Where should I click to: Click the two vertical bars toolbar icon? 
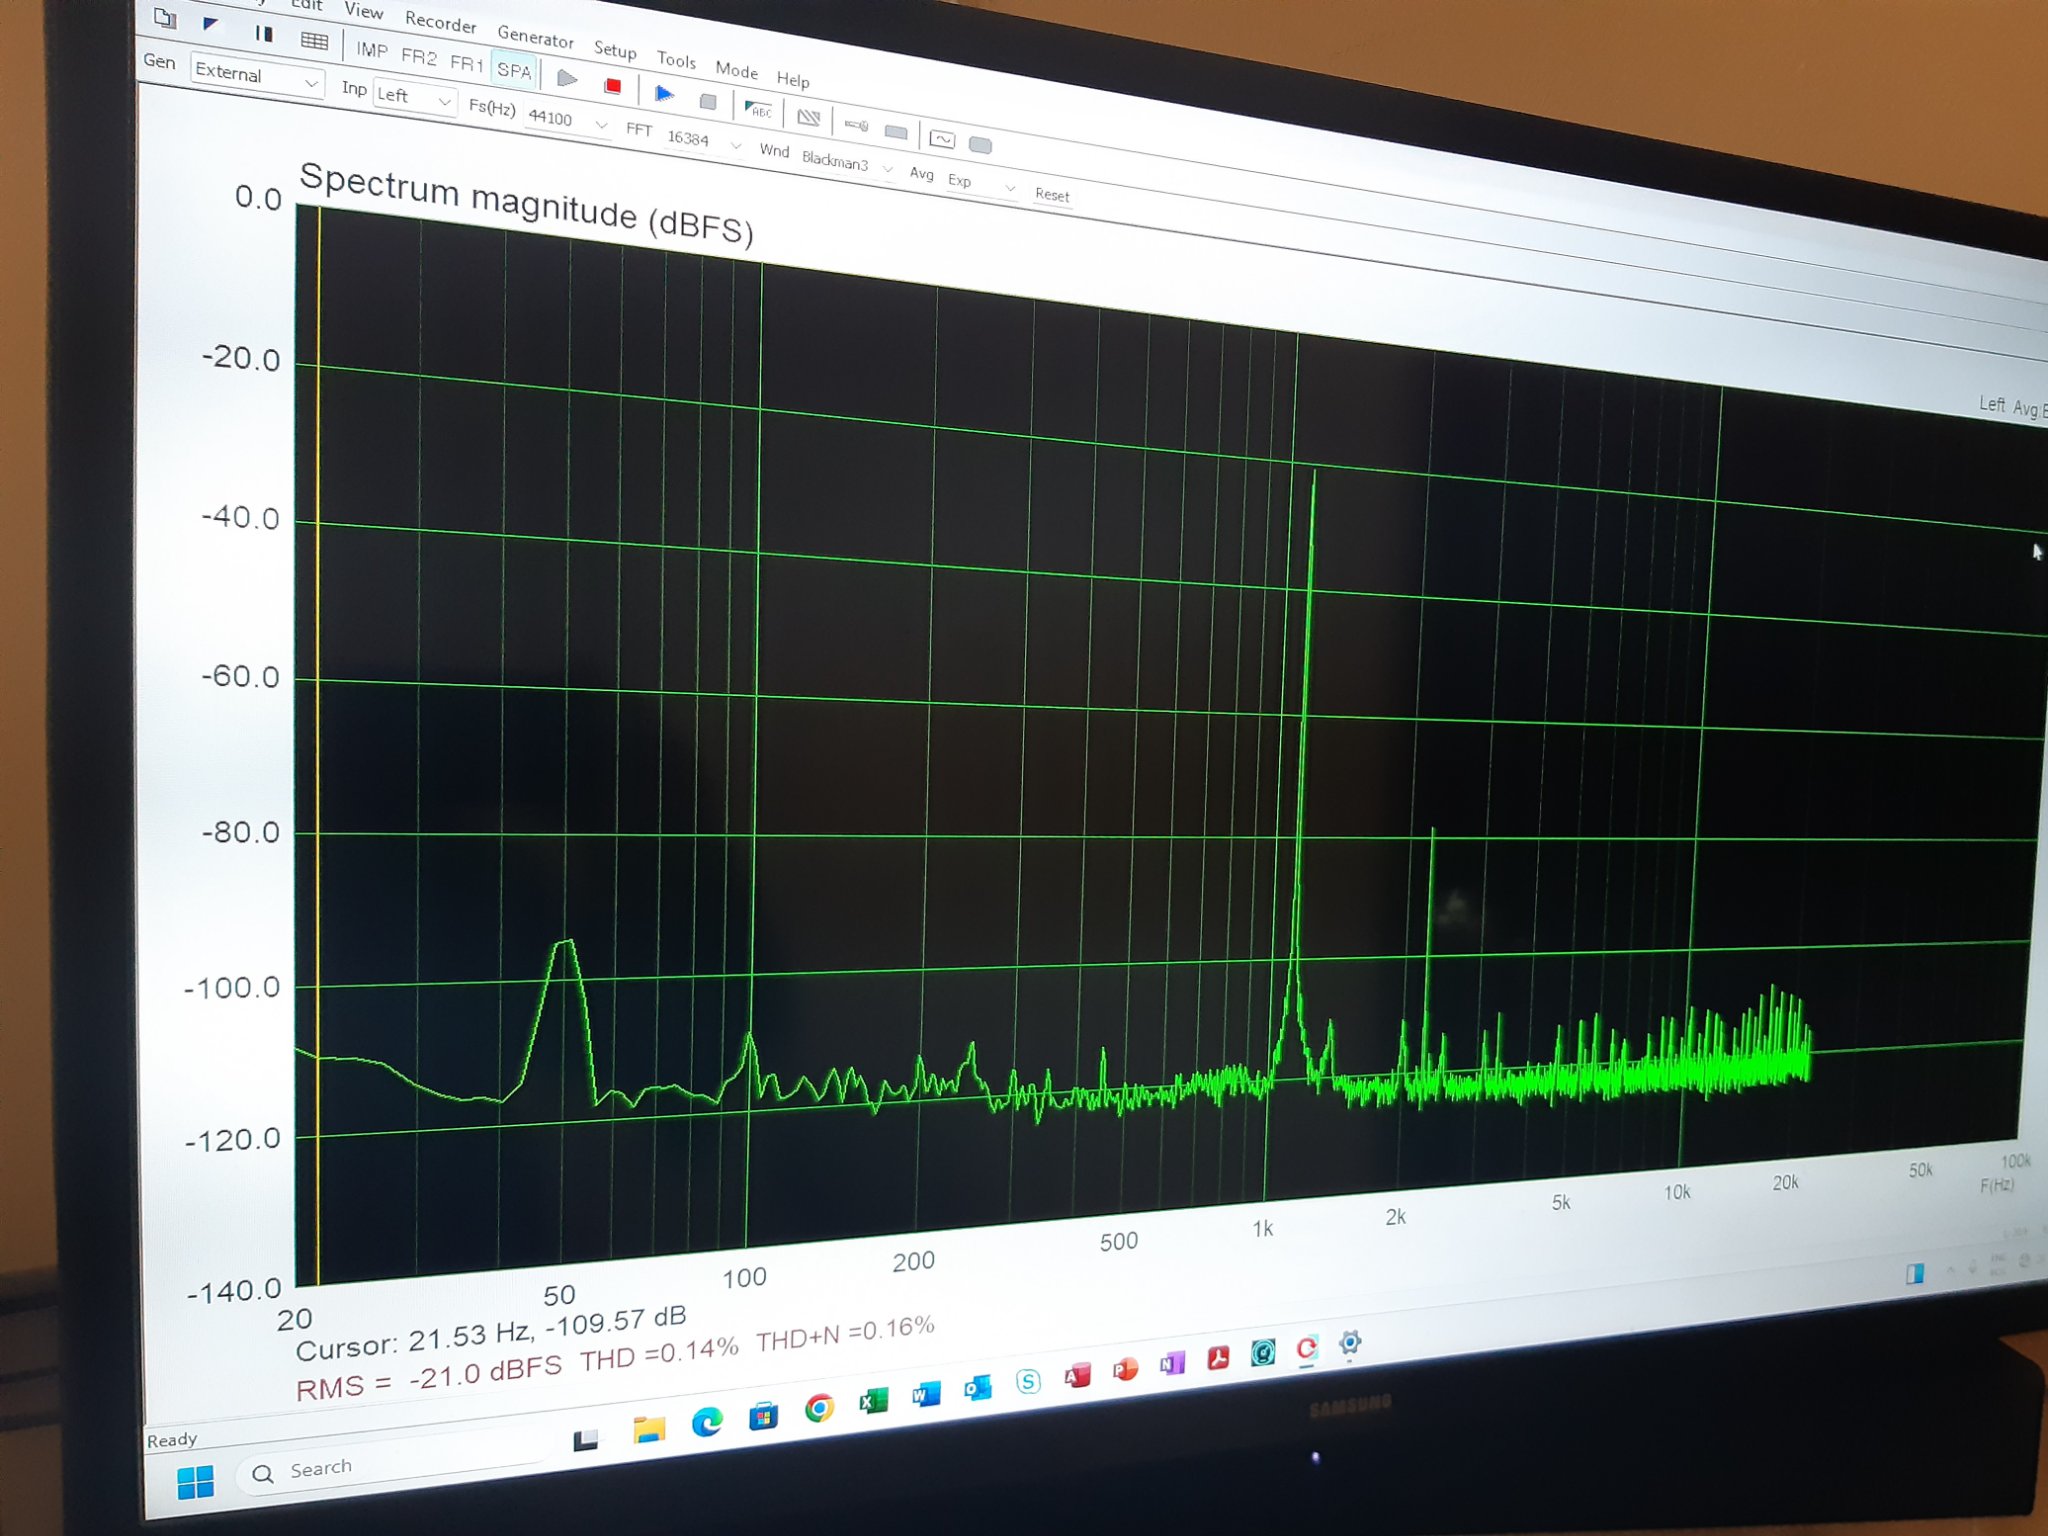coord(263,33)
